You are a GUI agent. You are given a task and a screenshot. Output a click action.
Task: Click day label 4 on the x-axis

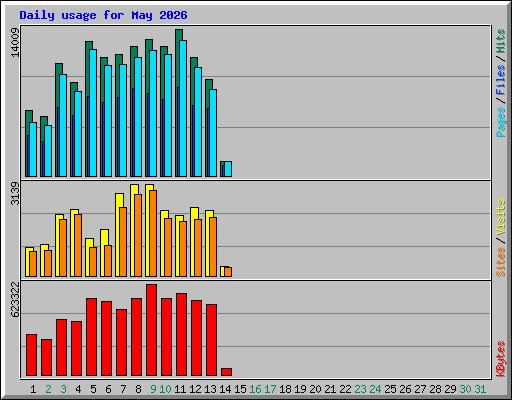[x=78, y=389]
